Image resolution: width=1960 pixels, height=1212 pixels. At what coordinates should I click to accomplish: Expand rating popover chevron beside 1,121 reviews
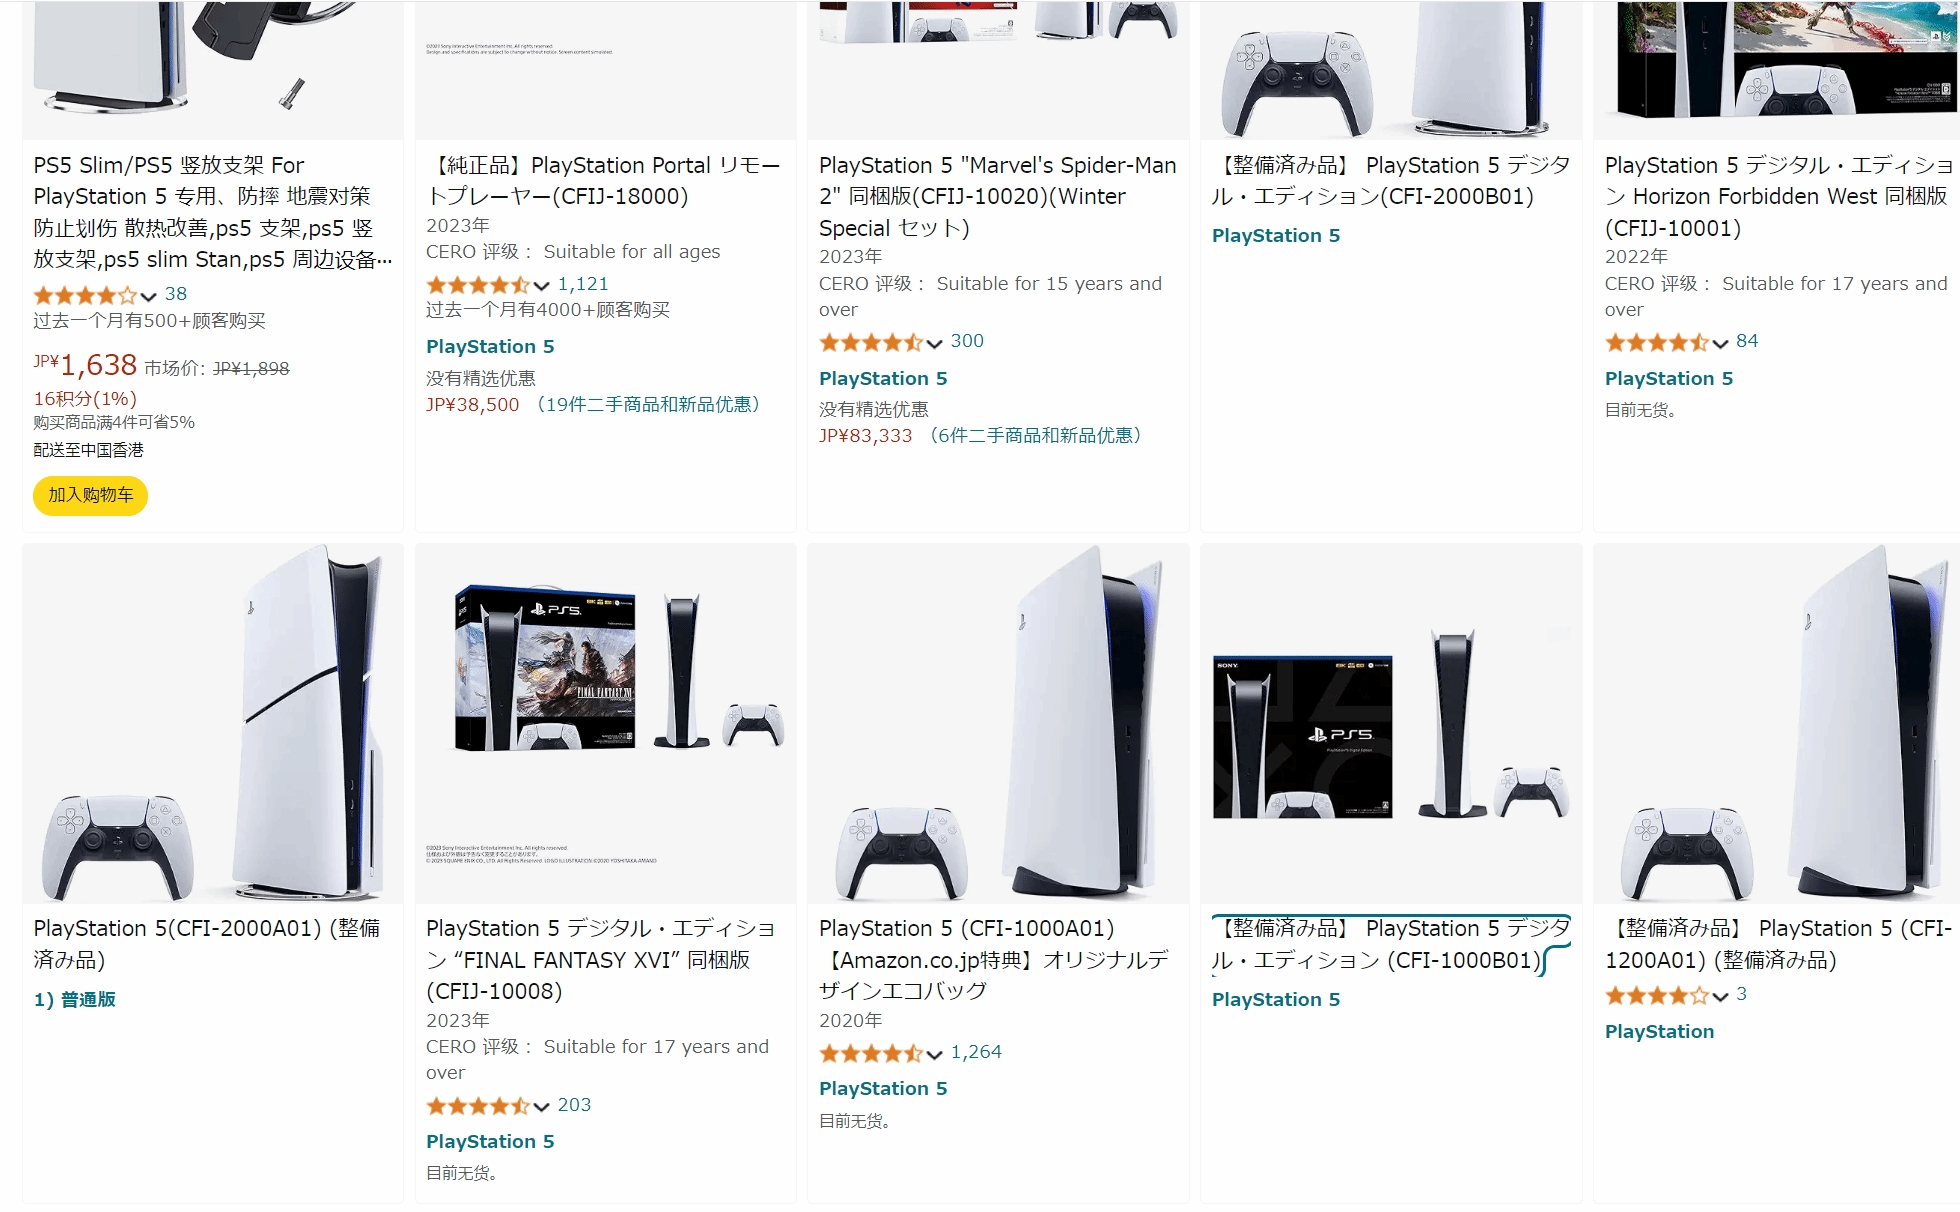pyautogui.click(x=541, y=286)
